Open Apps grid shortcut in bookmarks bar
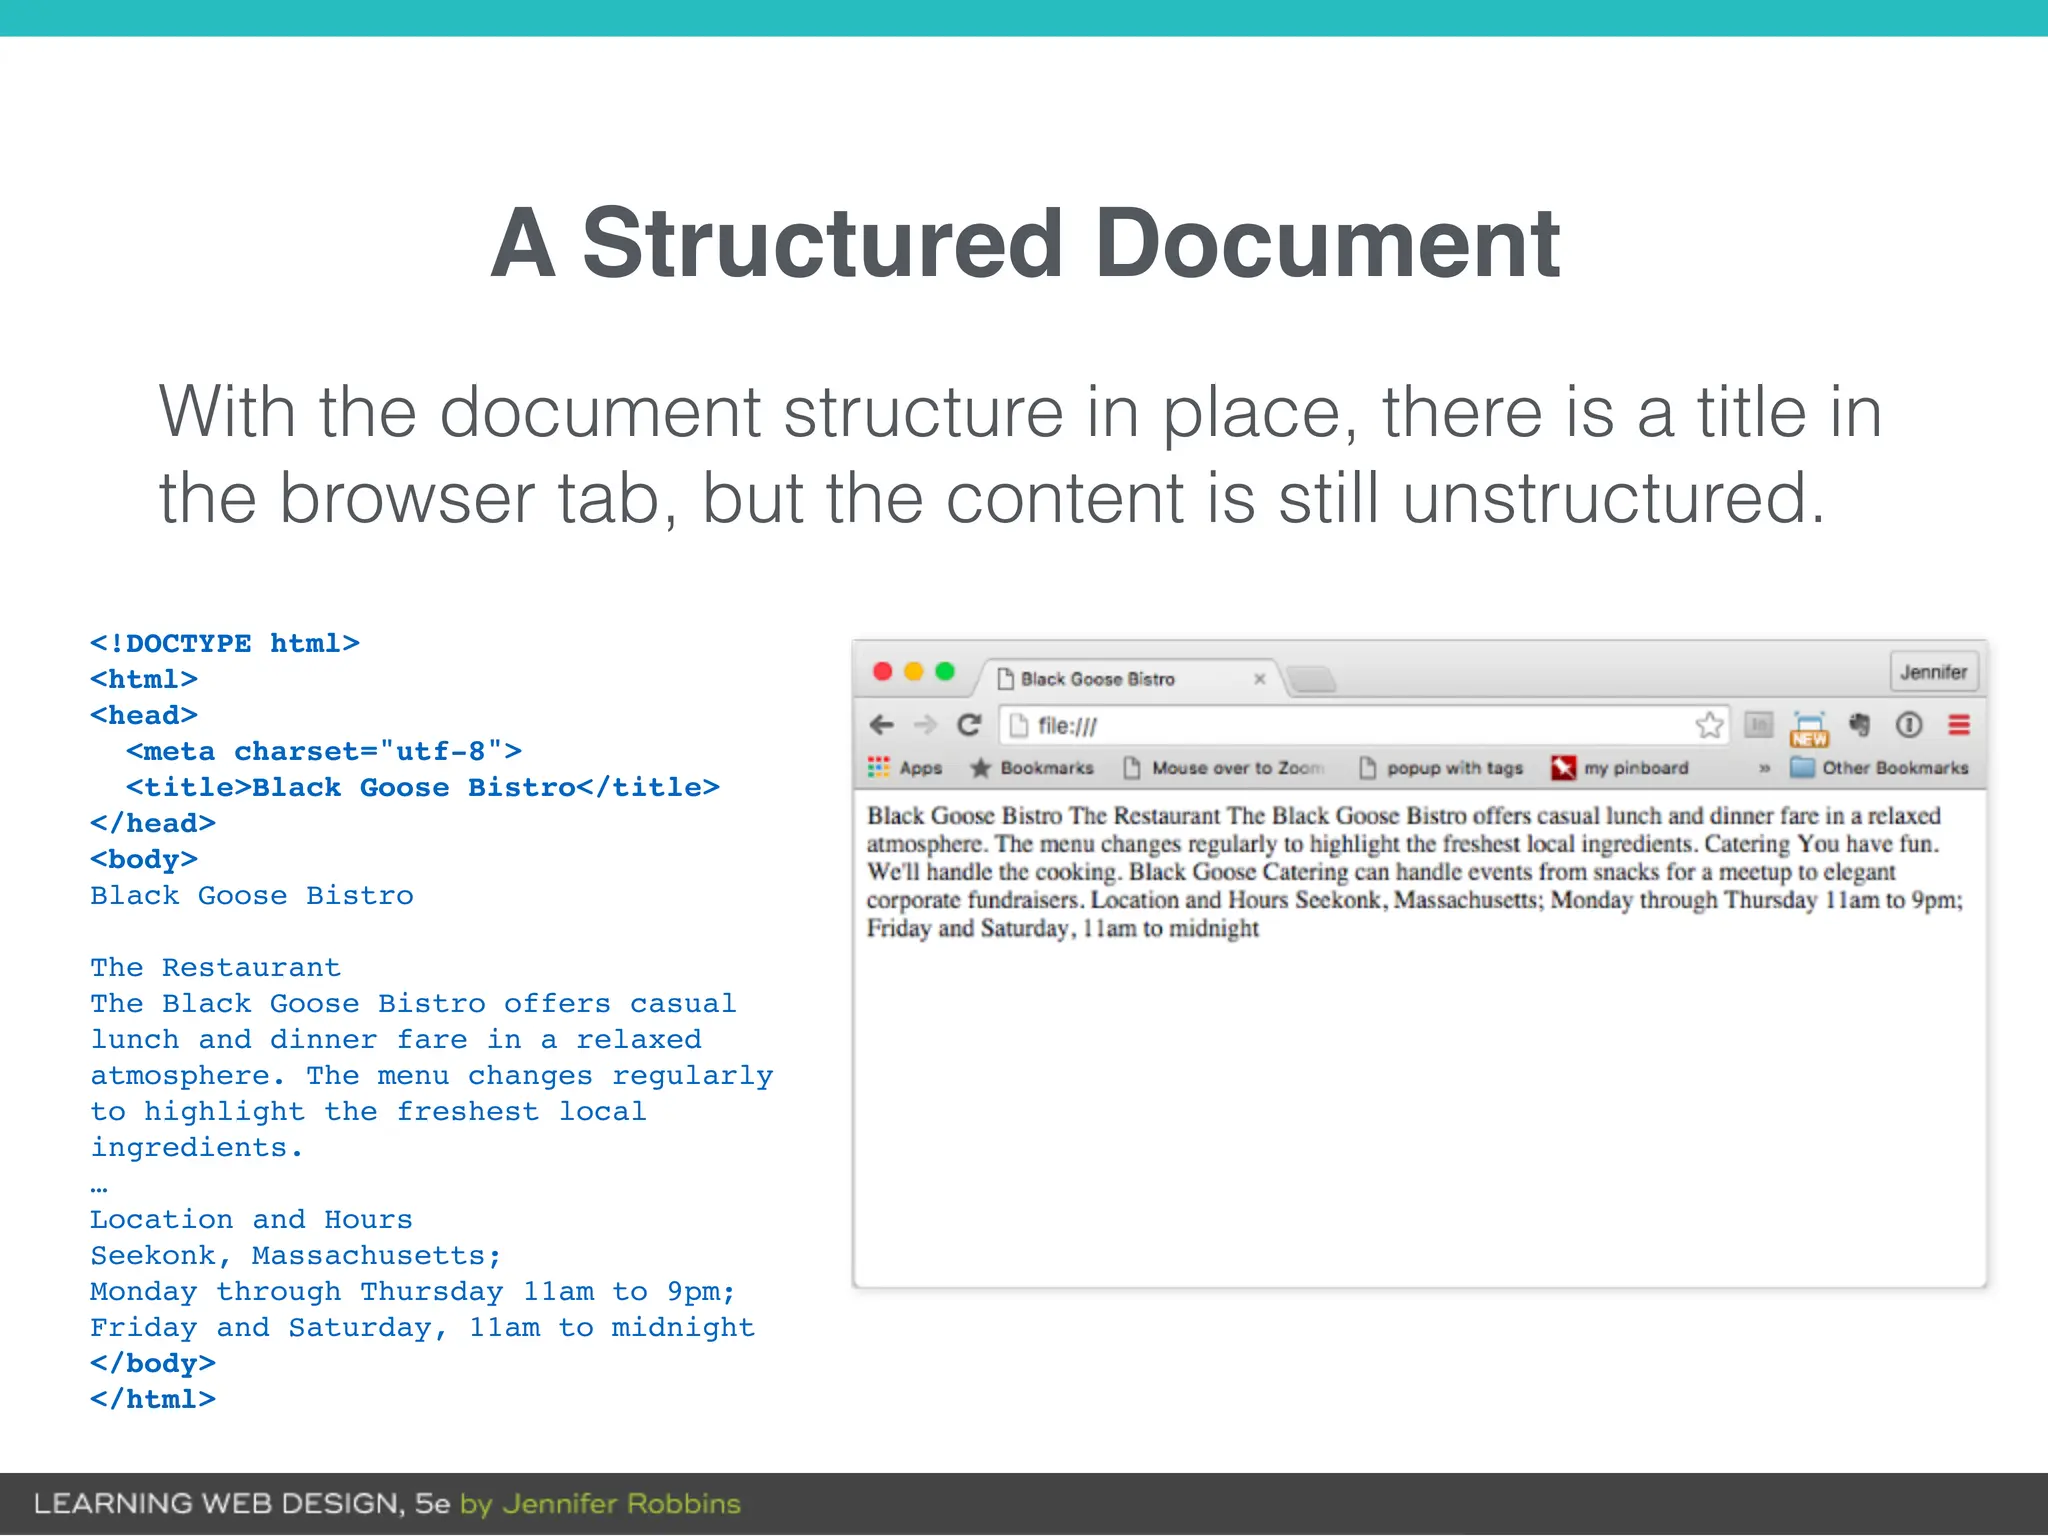The image size is (2048, 1536). pyautogui.click(x=905, y=767)
